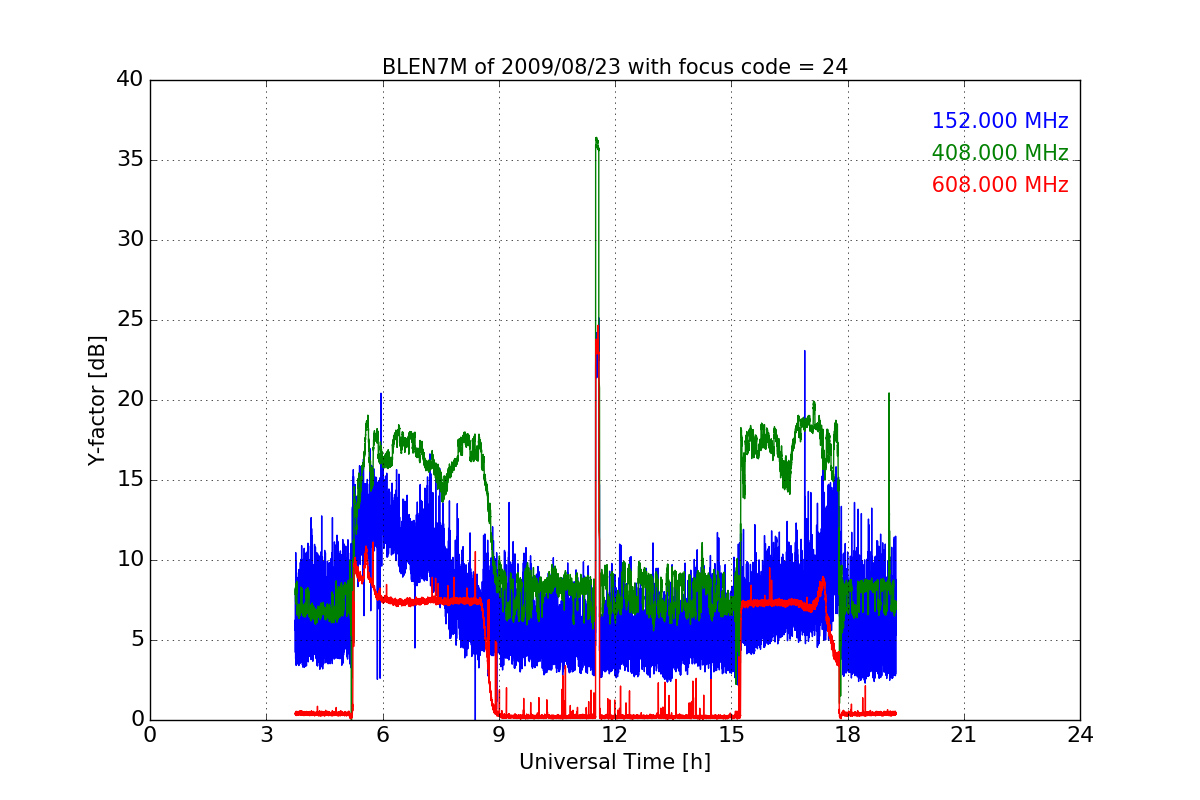Click y-axis tick label 35
Screen dimensions: 1200x800
(130, 160)
